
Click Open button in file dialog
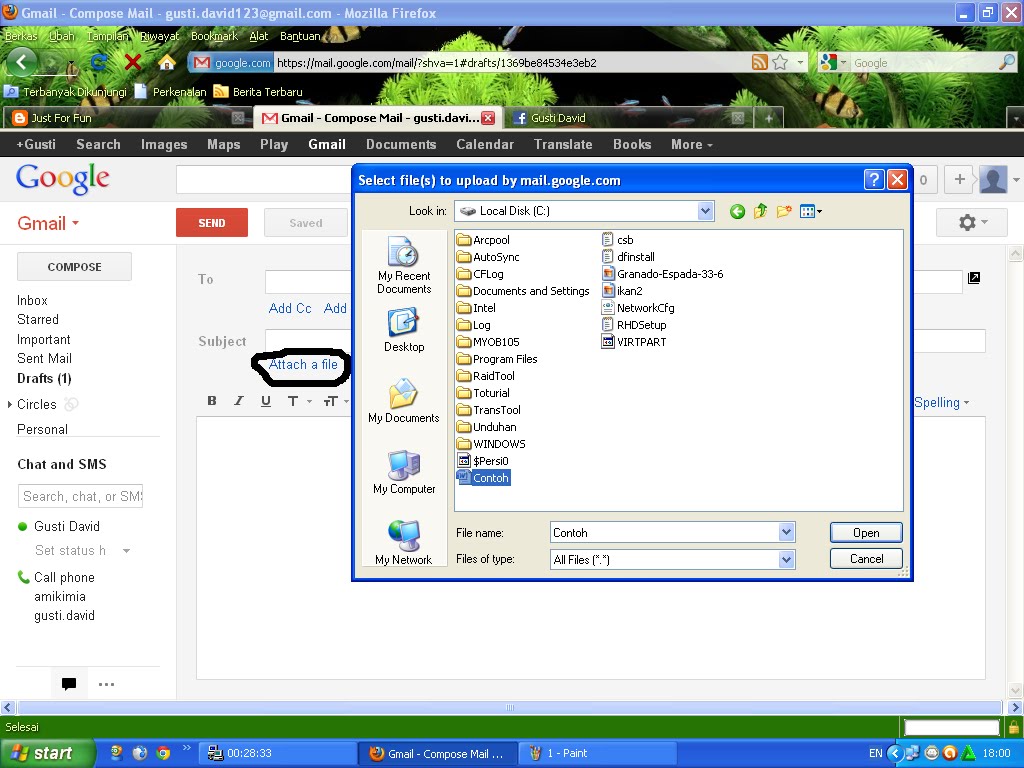pos(866,532)
